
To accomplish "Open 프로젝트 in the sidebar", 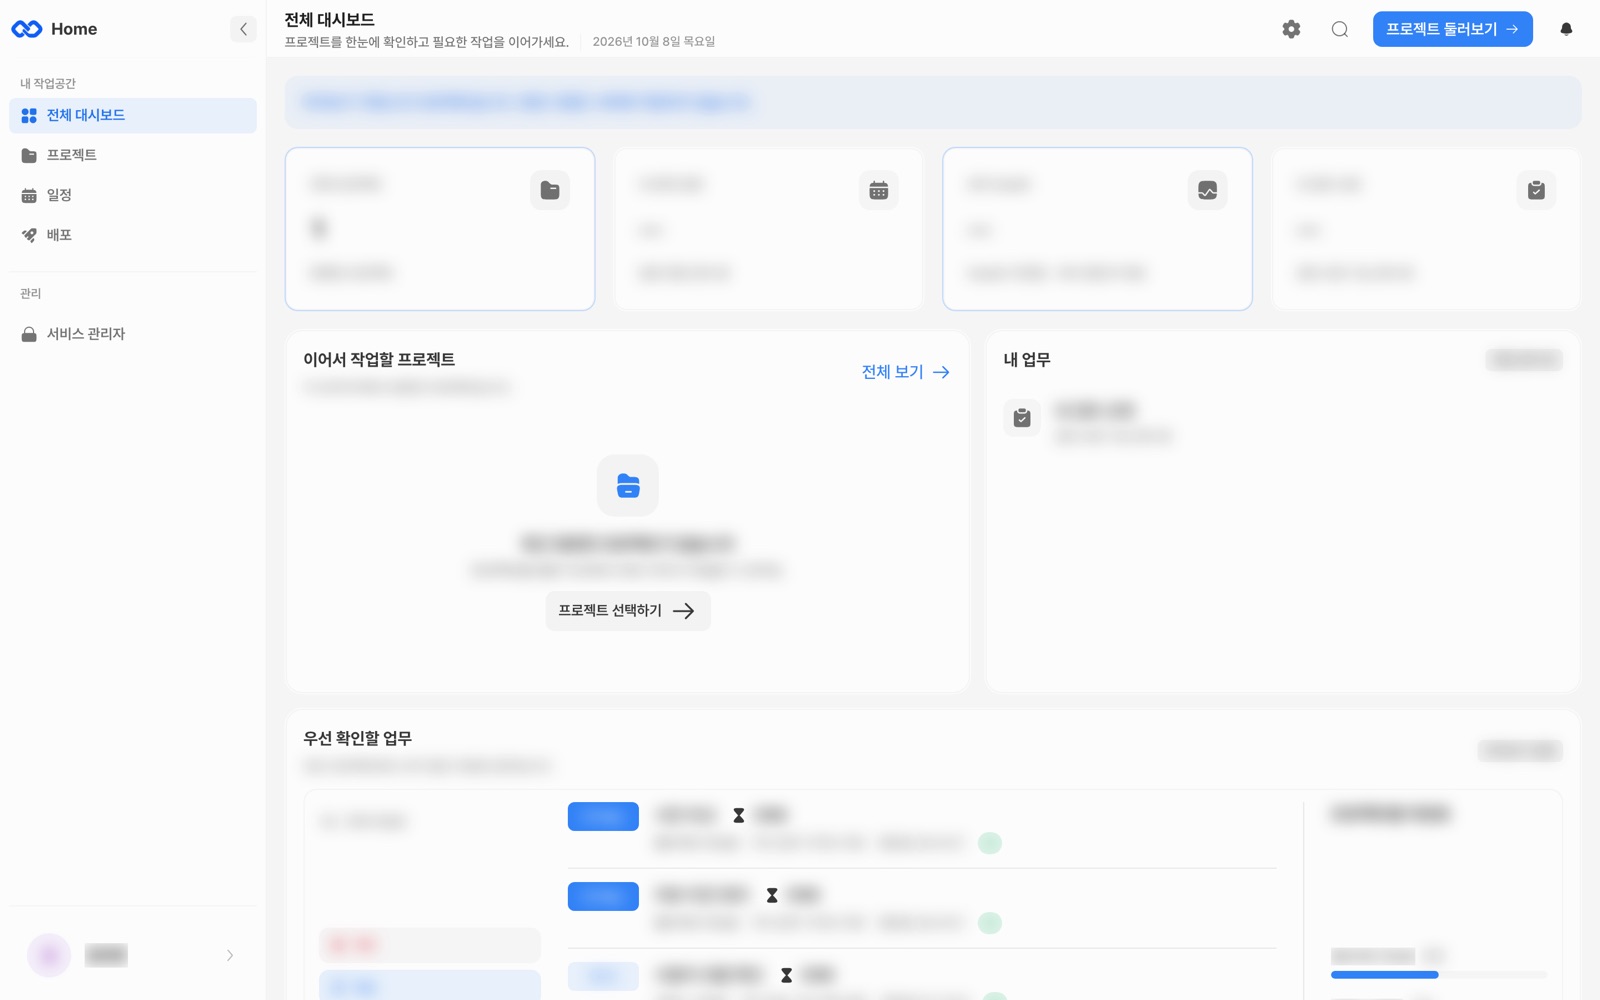I will 133,155.
